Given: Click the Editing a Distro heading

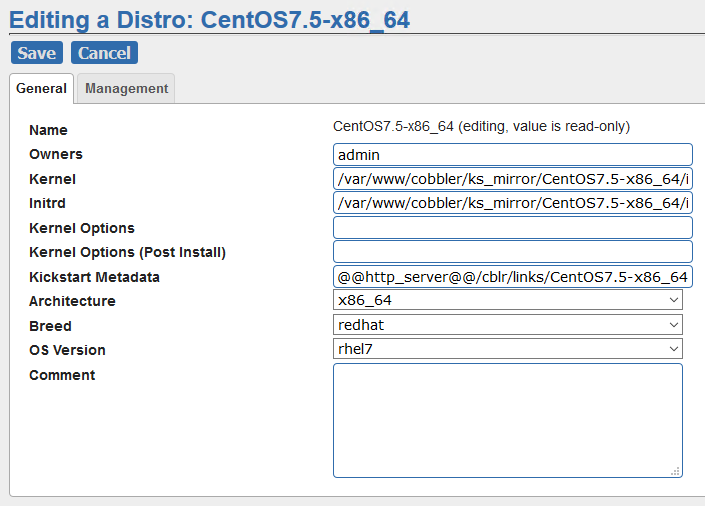Looking at the screenshot, I should coord(210,20).
